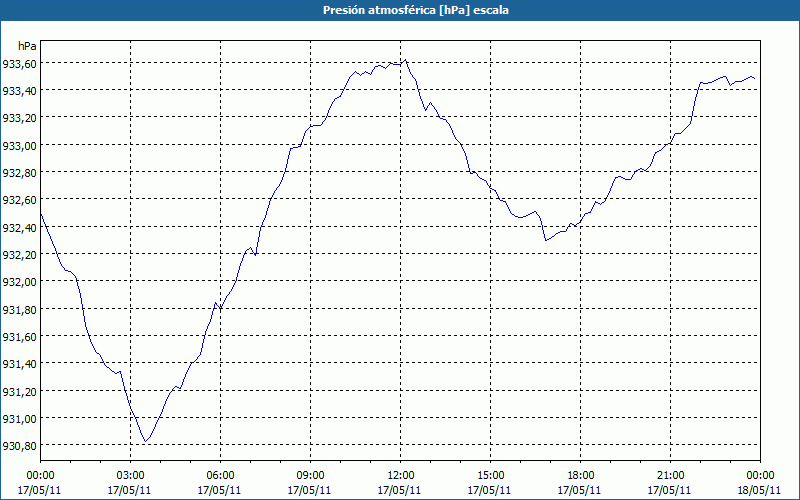Click the 931,40 pressure axis label

[19, 364]
